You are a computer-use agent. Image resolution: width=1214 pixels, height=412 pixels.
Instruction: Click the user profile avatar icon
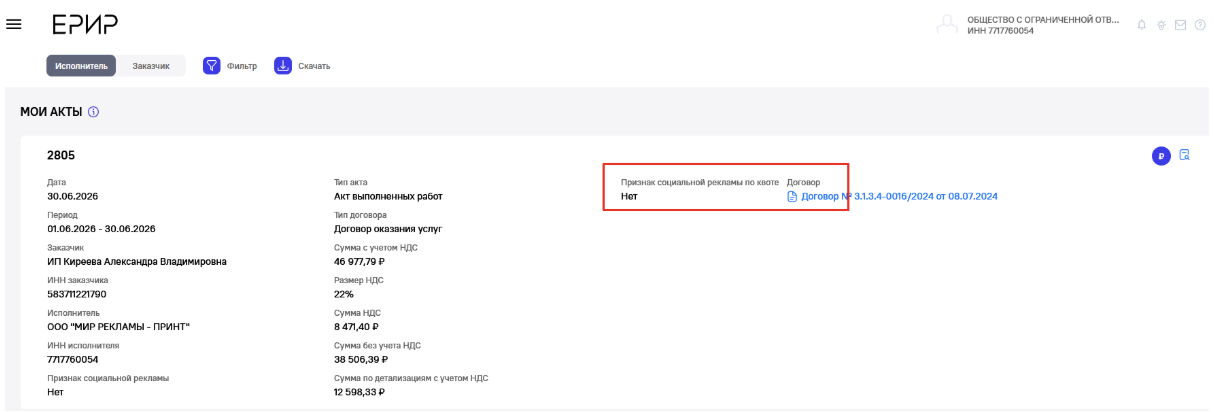pyautogui.click(x=947, y=25)
